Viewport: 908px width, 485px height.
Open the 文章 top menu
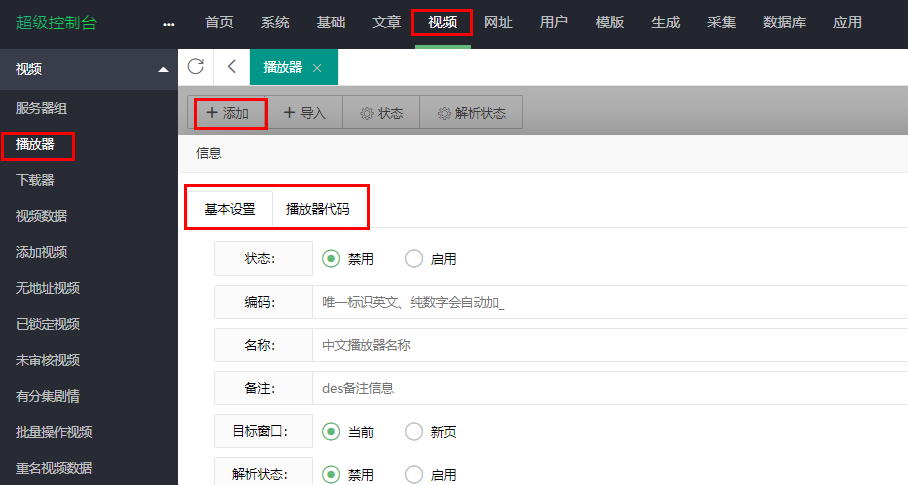386,22
